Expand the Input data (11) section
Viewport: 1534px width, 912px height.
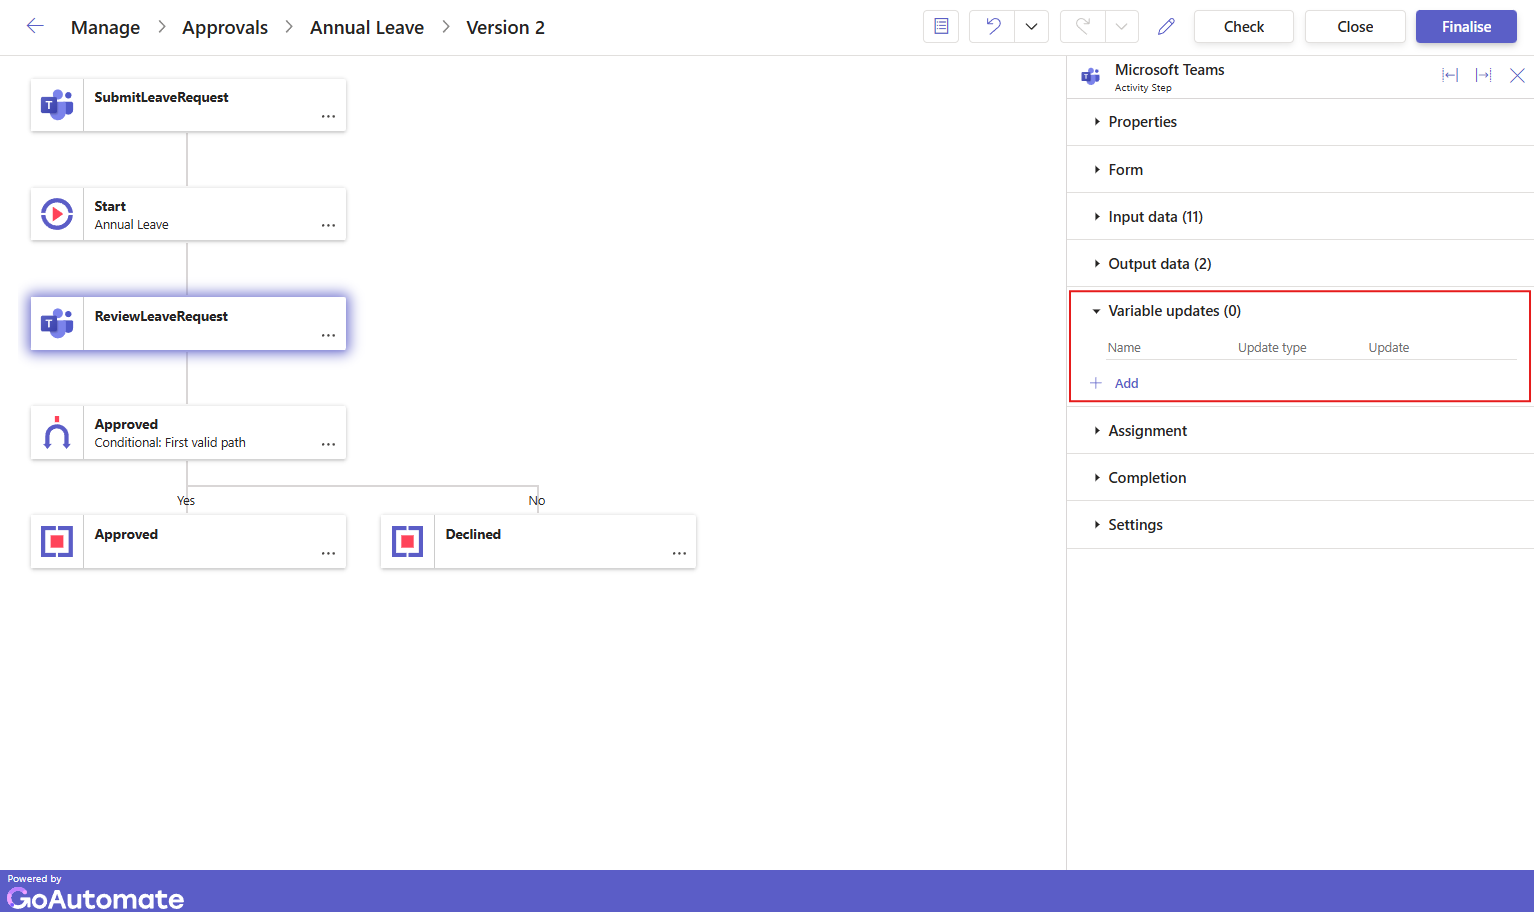pyautogui.click(x=1155, y=217)
